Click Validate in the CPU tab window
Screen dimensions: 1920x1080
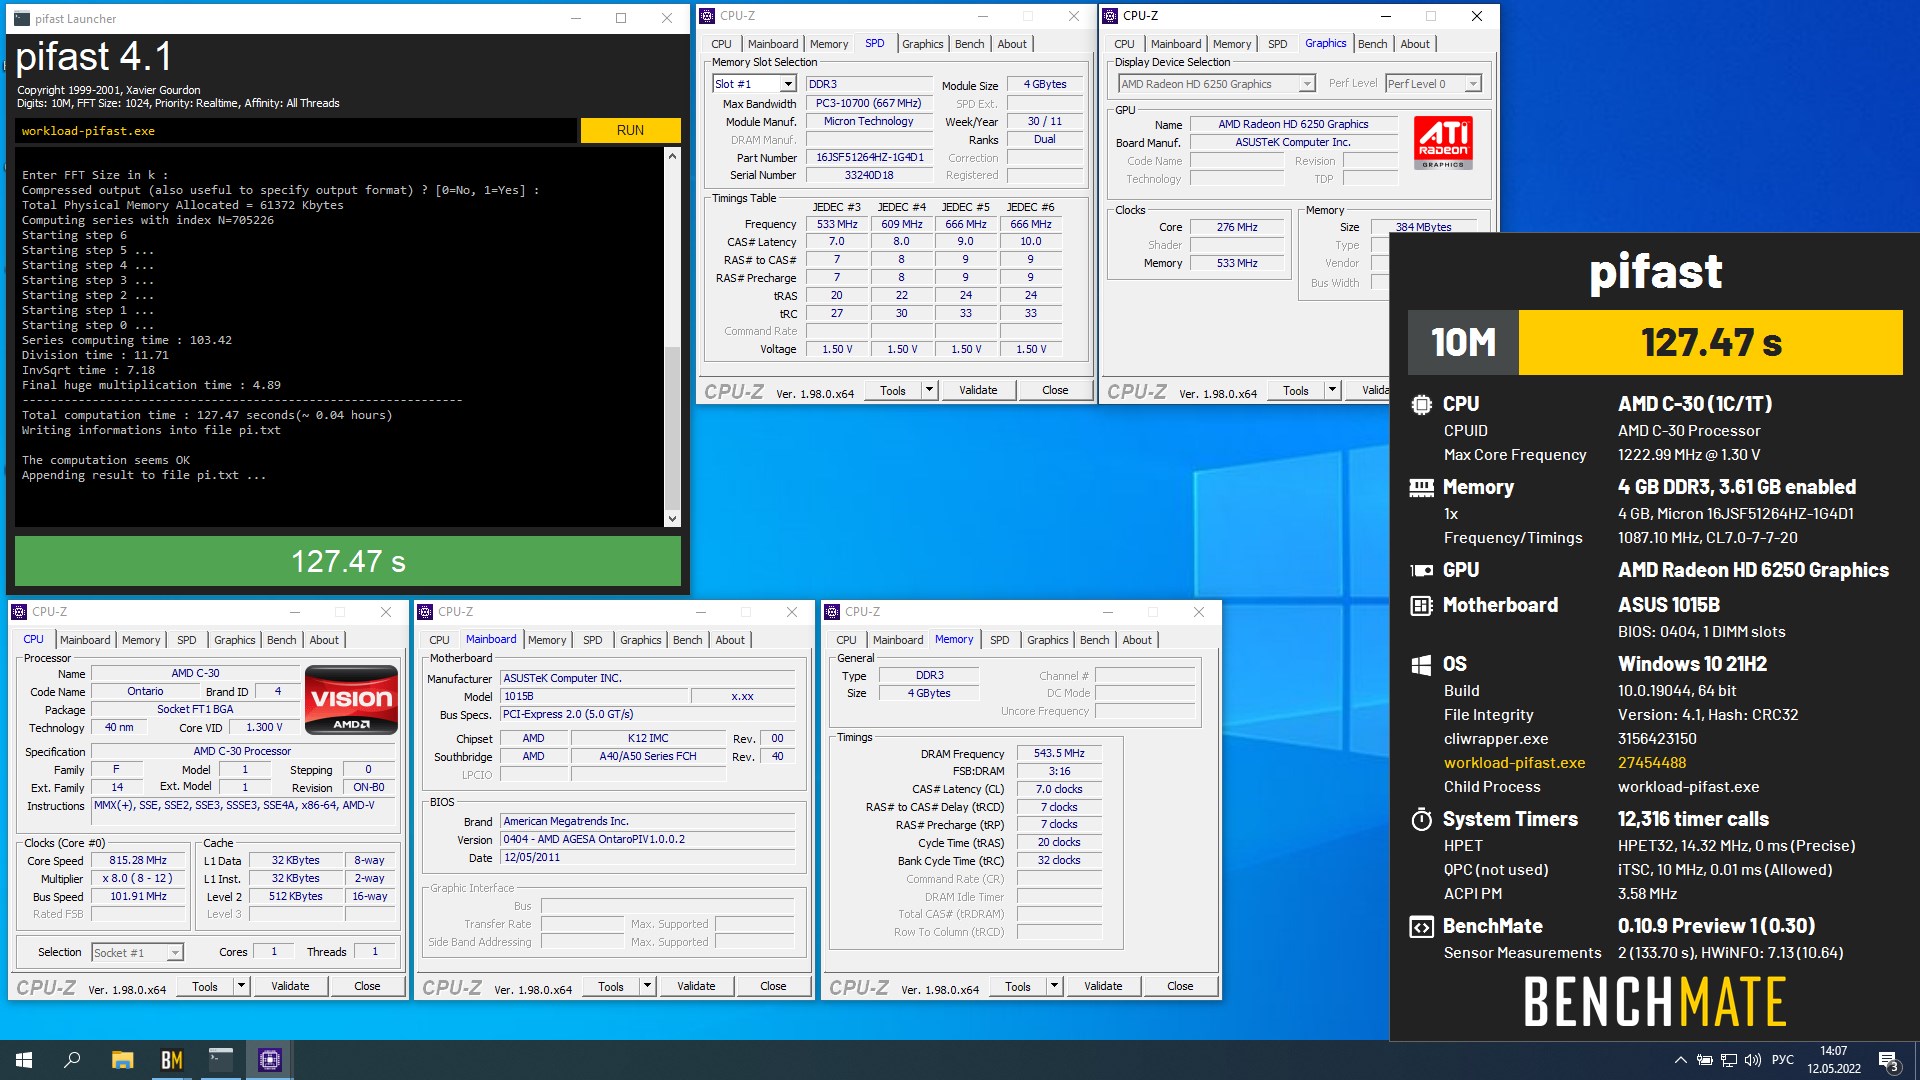290,986
